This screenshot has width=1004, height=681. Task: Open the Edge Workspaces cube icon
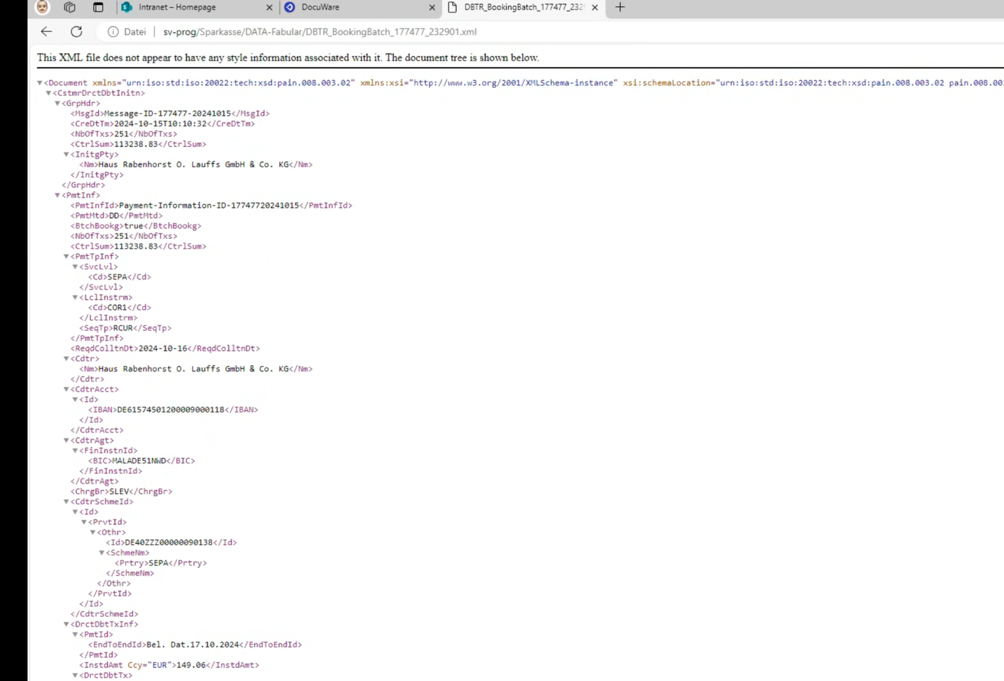coord(69,7)
